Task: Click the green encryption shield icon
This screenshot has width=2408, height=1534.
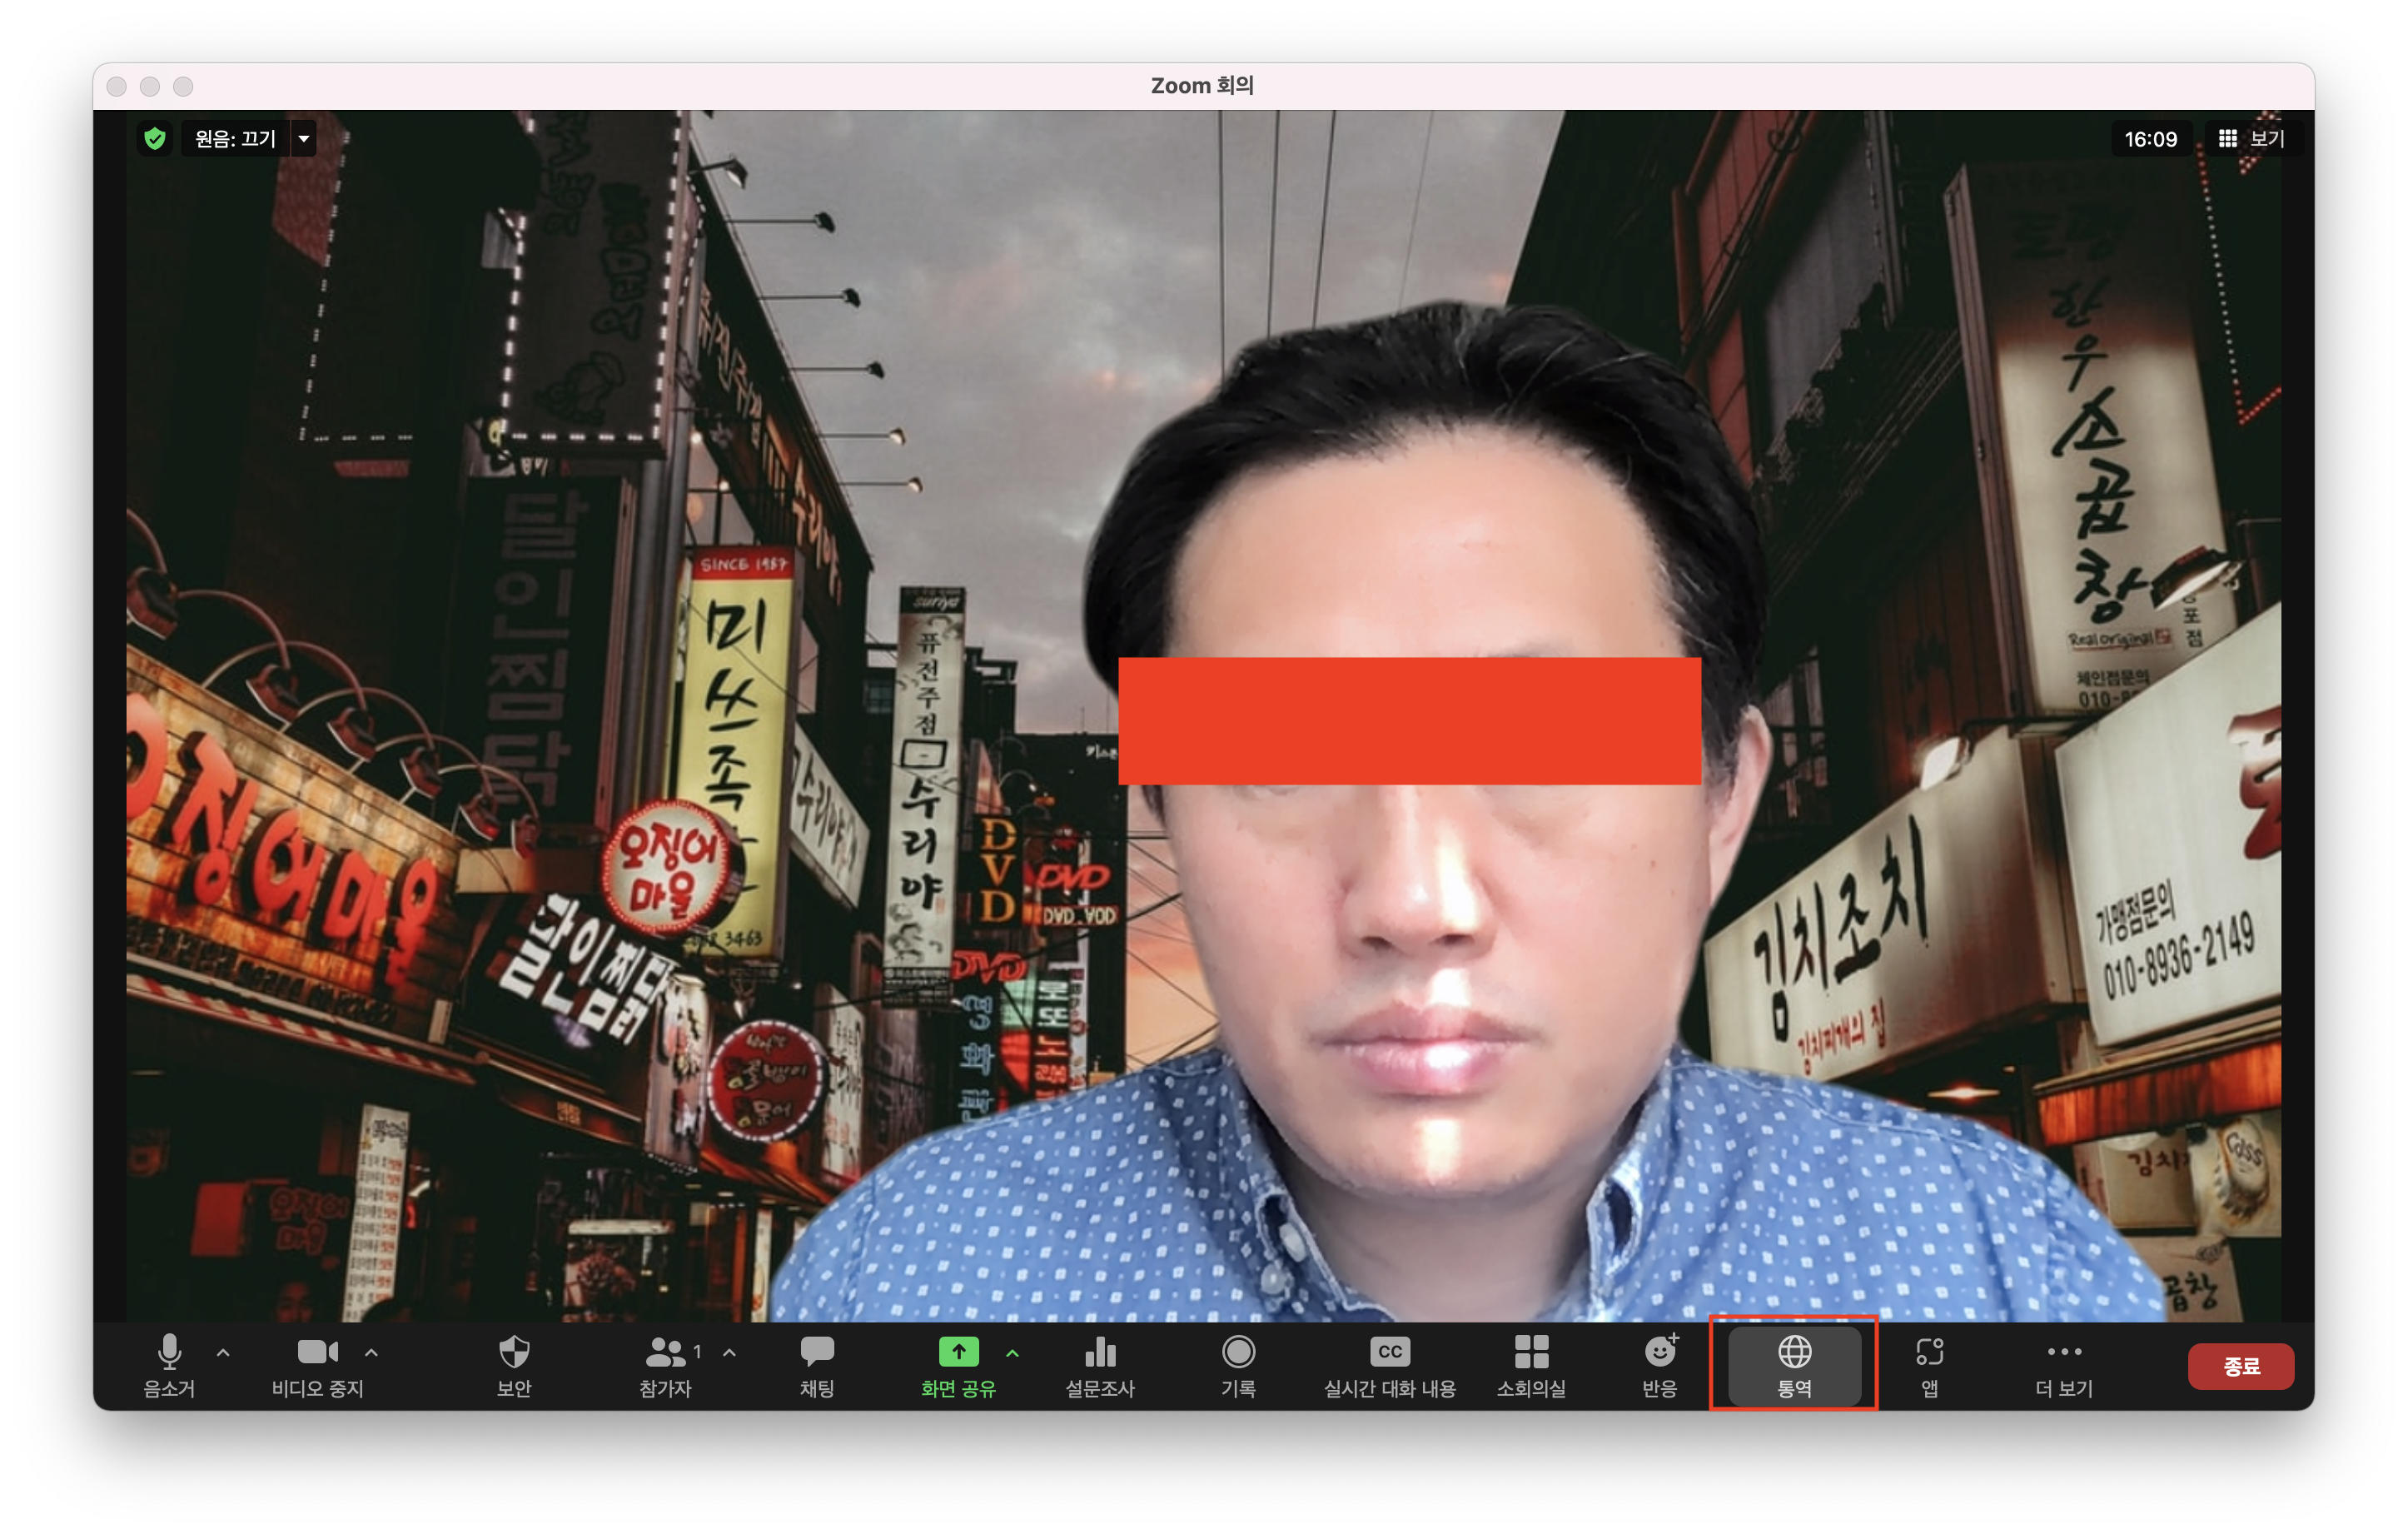Action: 155,138
